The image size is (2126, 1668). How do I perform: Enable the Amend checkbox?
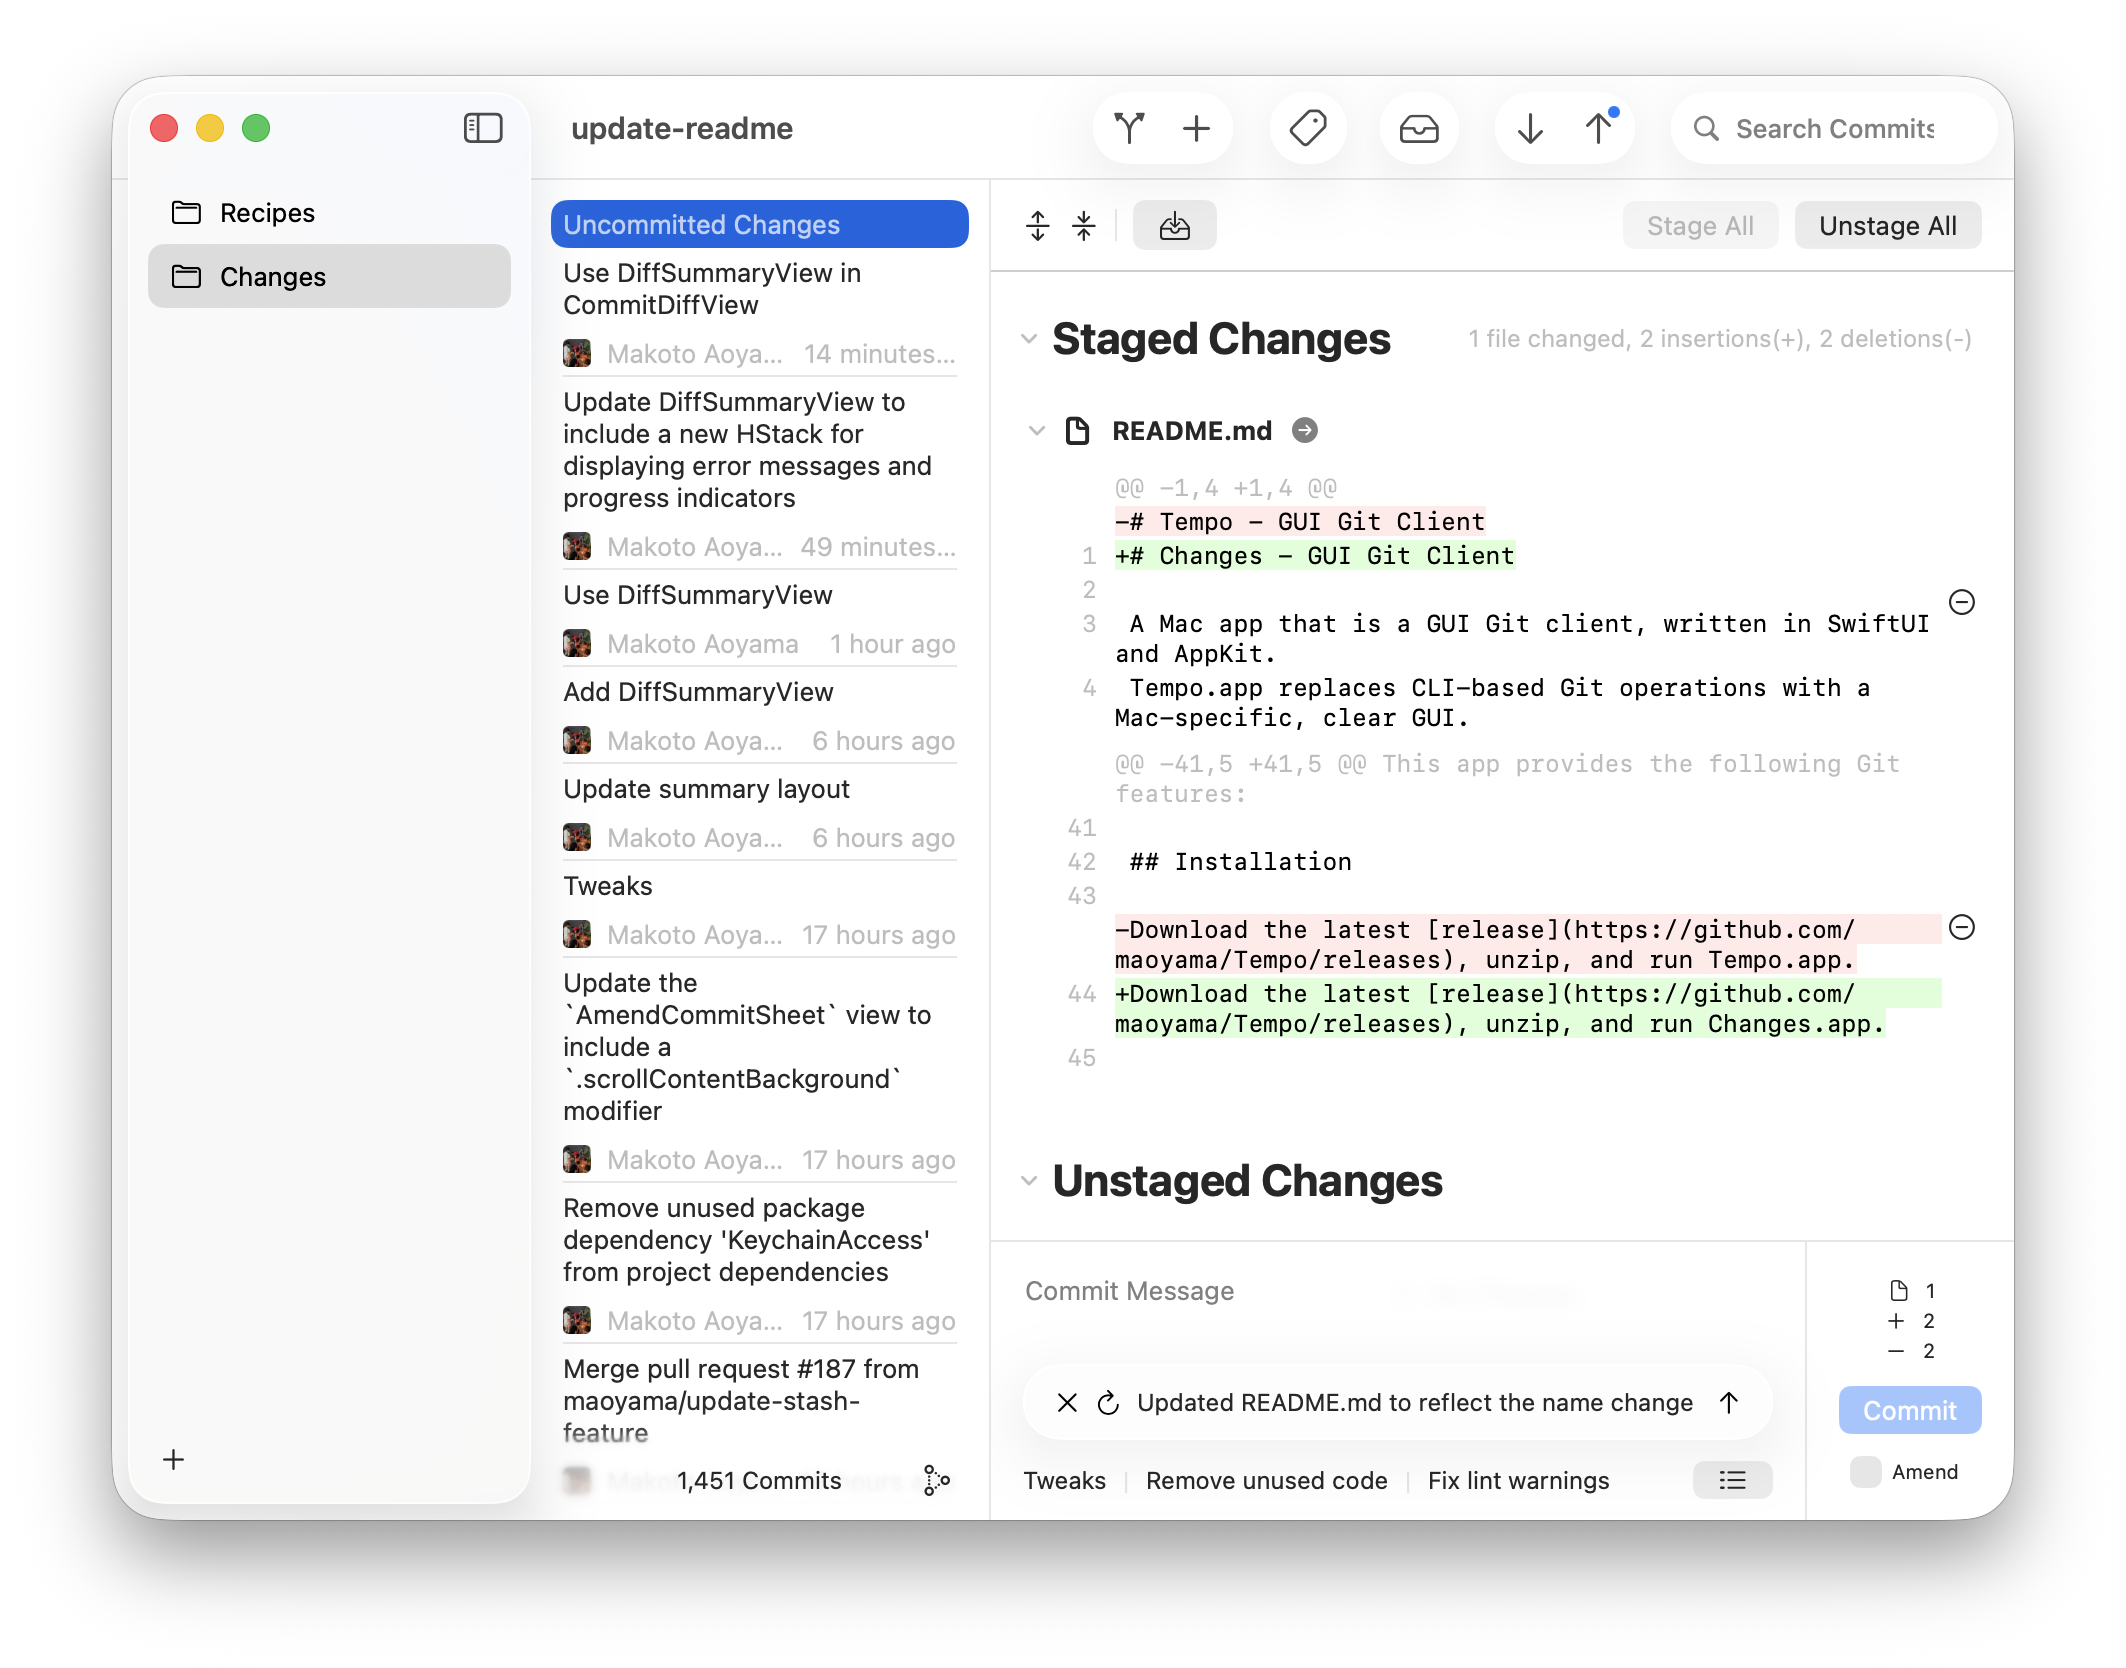click(x=1865, y=1472)
